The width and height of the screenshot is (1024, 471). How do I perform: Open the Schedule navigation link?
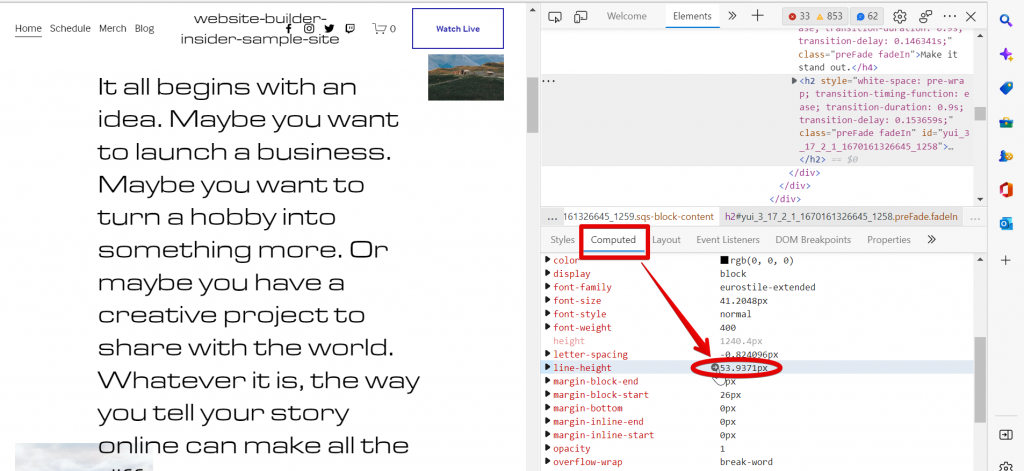(x=70, y=29)
